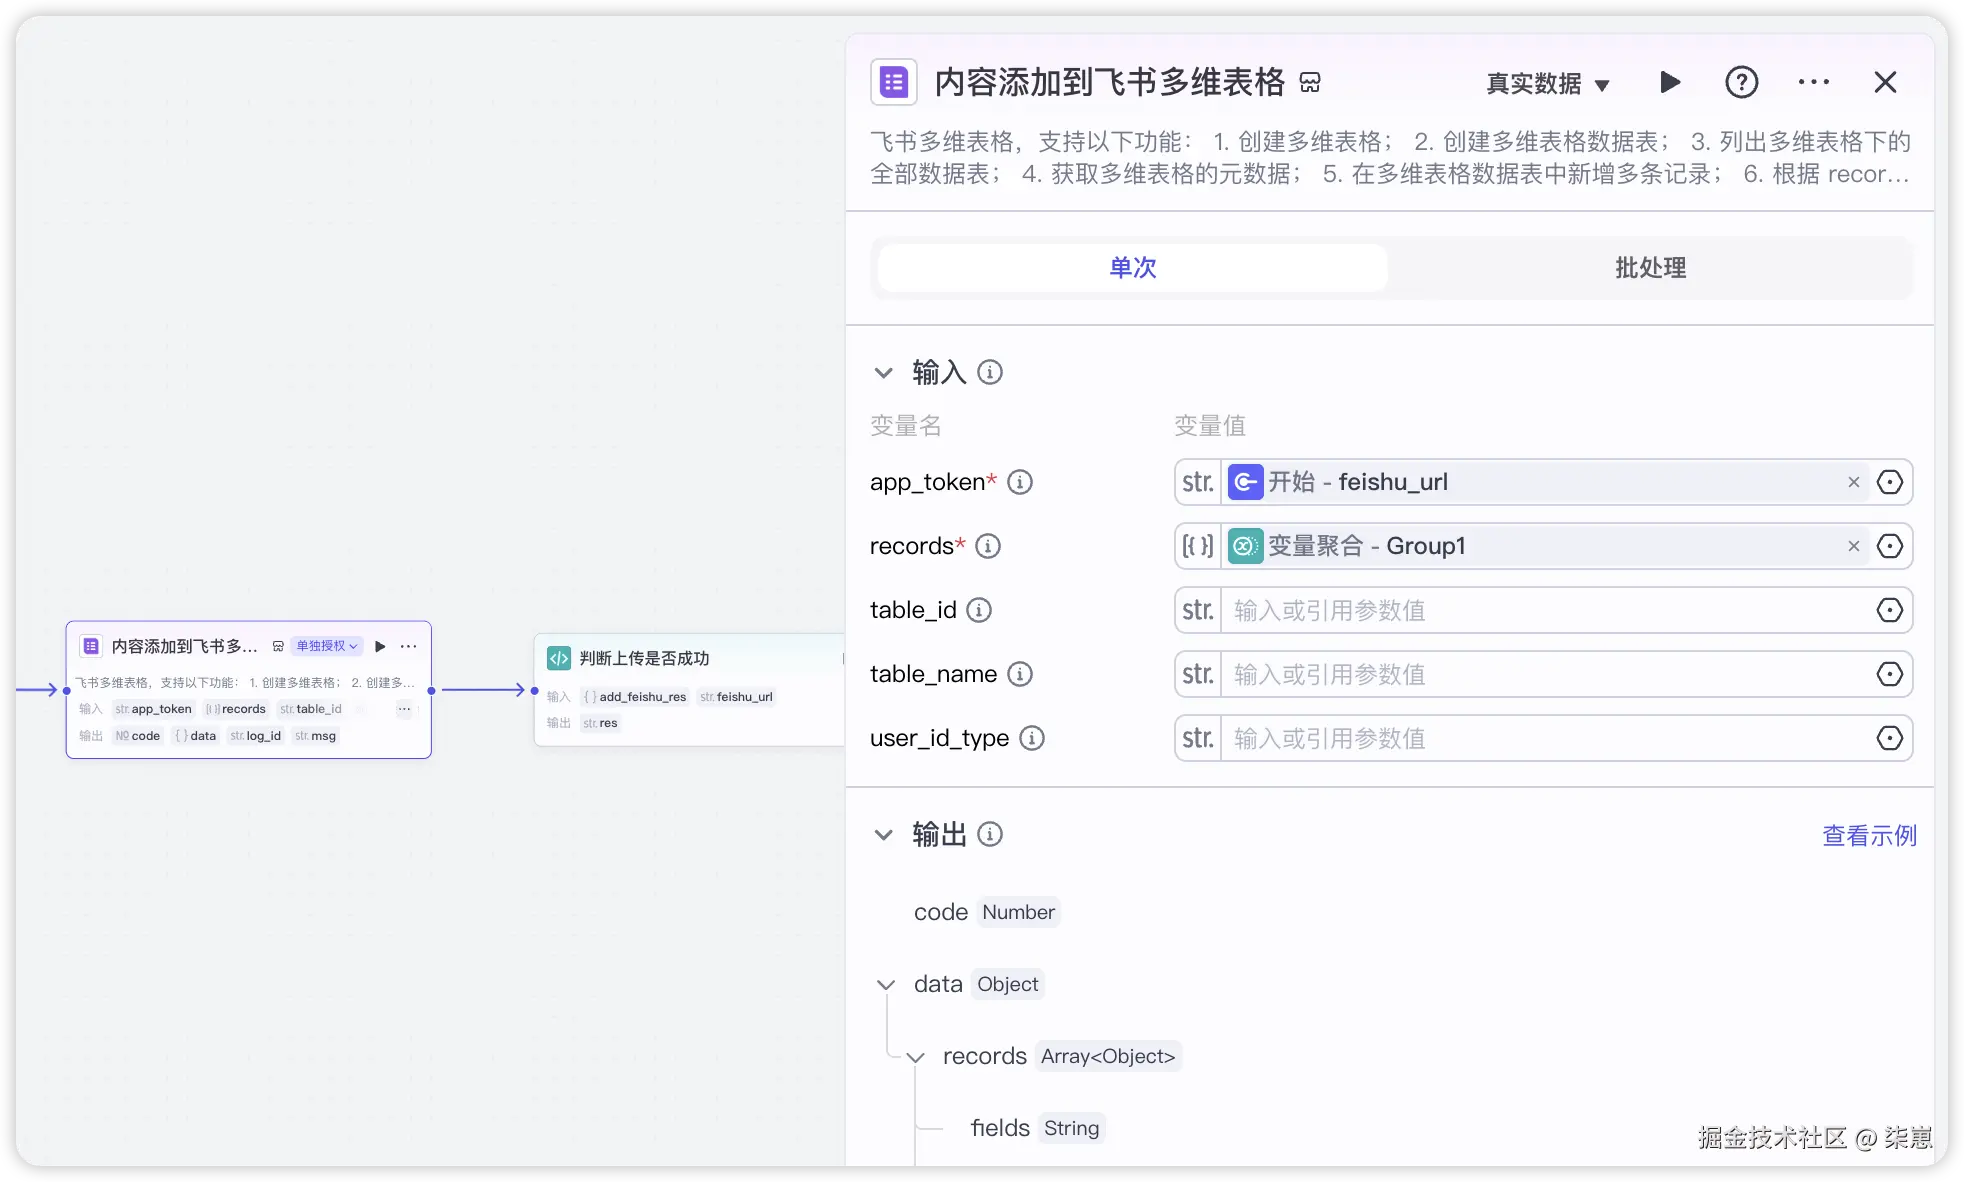Remove the Group1 value from the records field
This screenshot has height=1182, width=1964.
pyautogui.click(x=1853, y=546)
